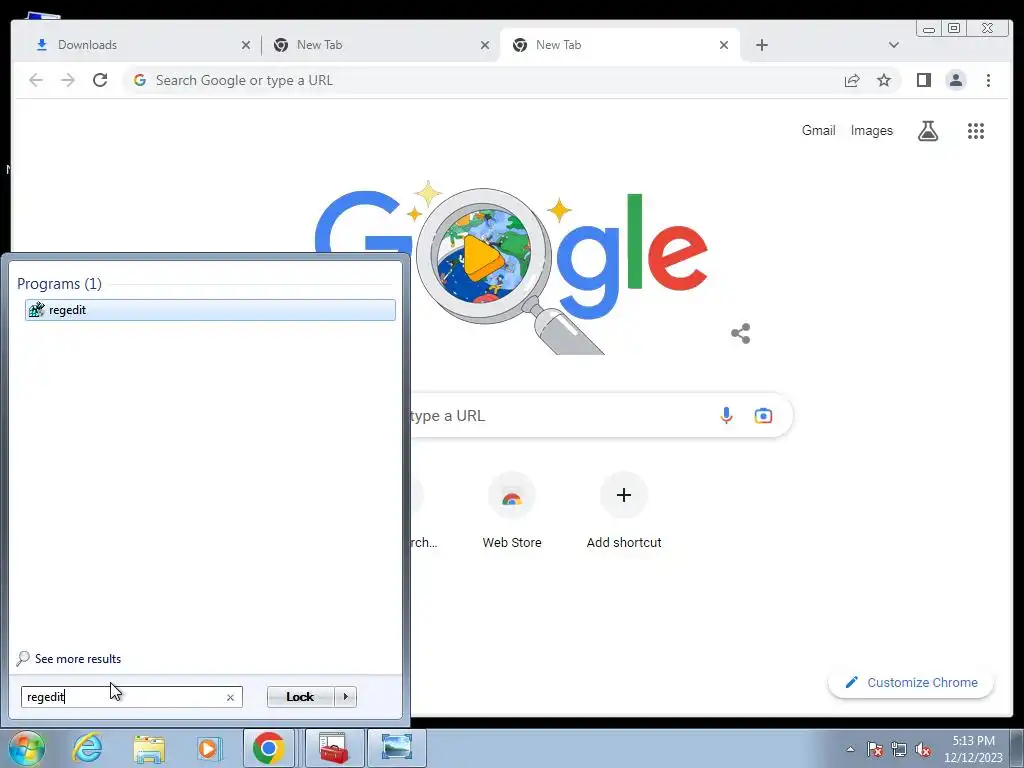This screenshot has height=768, width=1024.
Task: Click the Lock button
Action: 300,697
